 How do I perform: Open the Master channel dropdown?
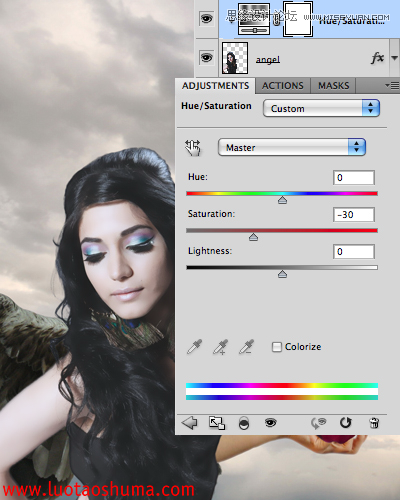click(292, 147)
